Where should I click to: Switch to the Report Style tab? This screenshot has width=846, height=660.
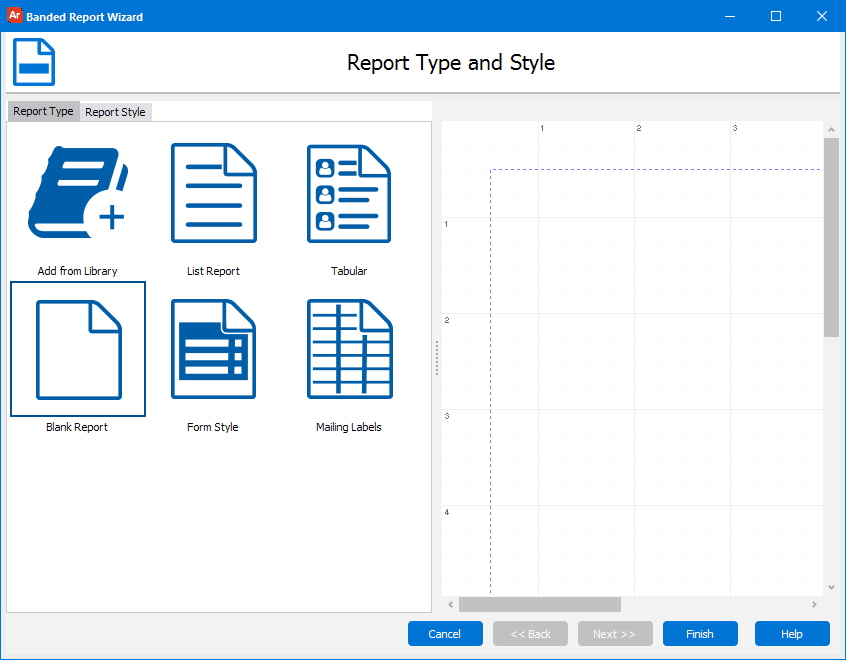click(x=114, y=111)
